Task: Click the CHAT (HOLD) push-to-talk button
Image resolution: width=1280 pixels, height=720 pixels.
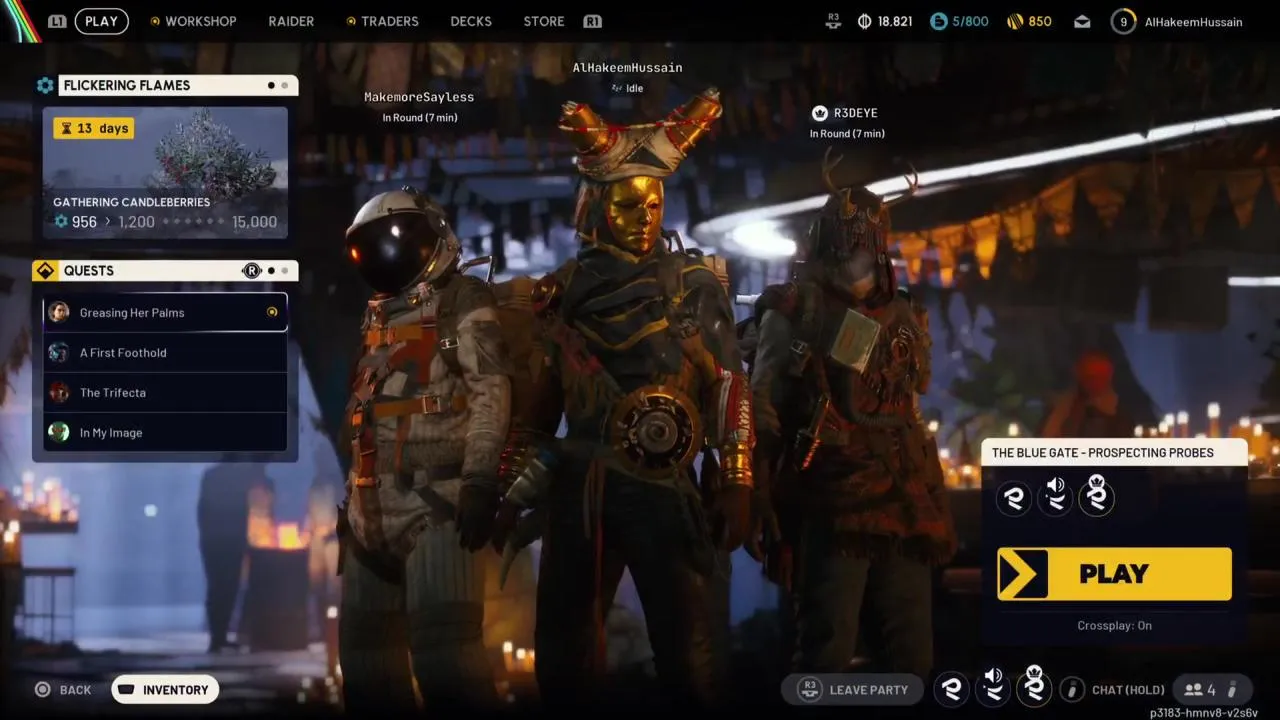Action: pyautogui.click(x=1112, y=689)
